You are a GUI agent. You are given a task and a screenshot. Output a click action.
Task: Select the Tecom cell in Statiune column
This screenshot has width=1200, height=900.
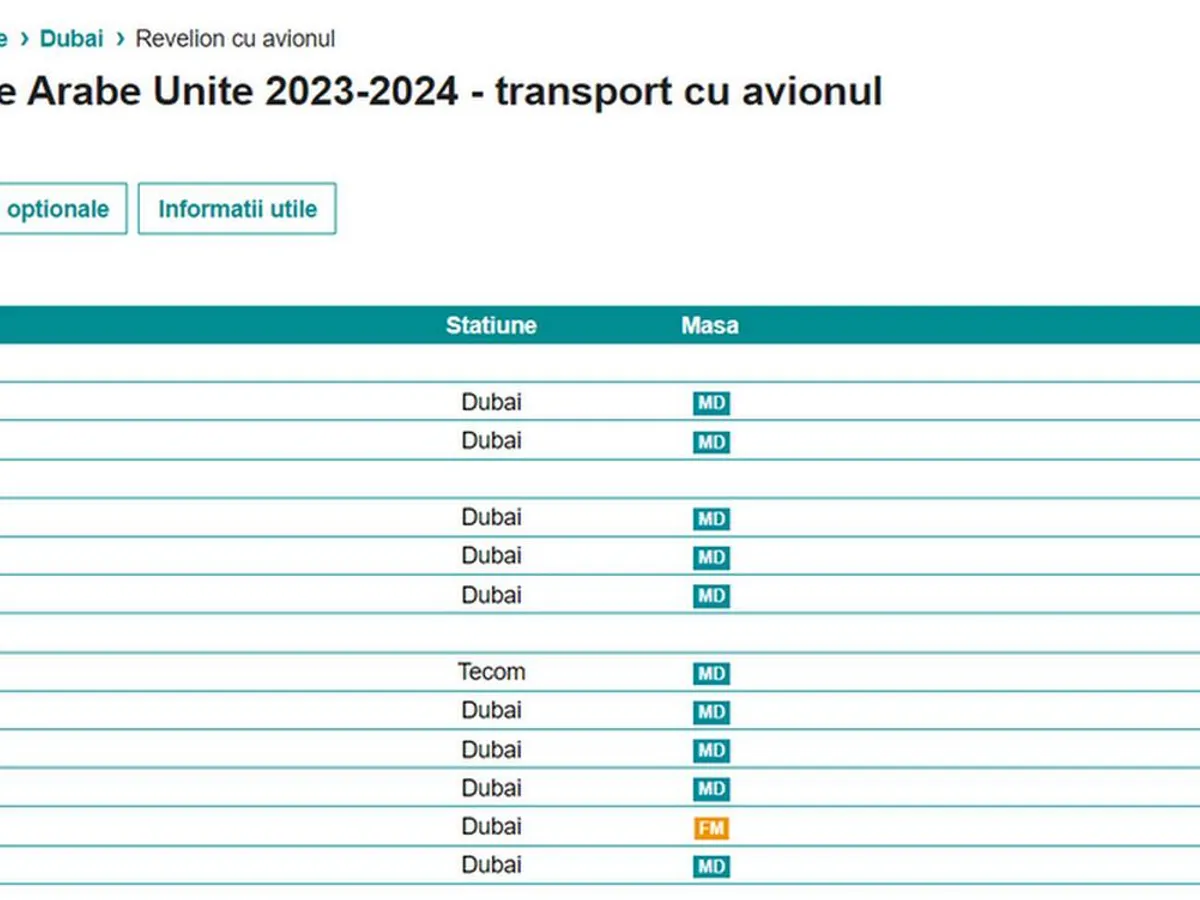(491, 672)
